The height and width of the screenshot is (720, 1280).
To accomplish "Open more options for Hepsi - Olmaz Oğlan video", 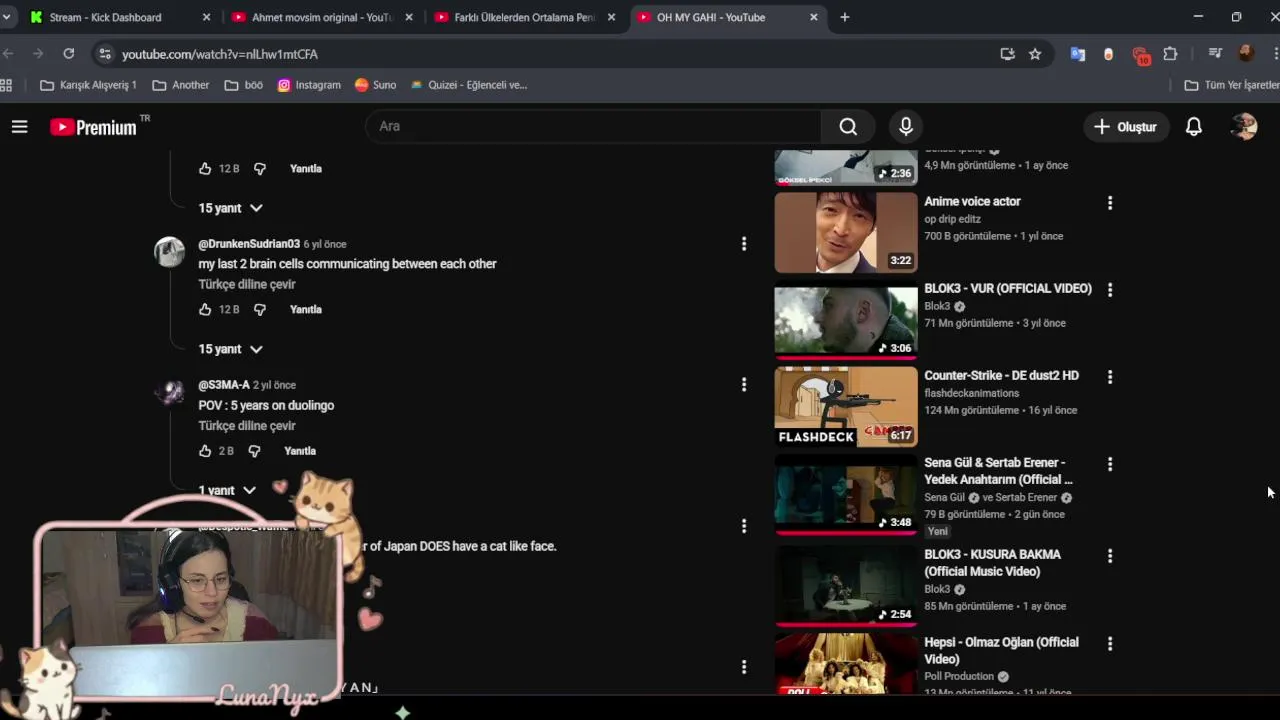I will click(x=1109, y=644).
